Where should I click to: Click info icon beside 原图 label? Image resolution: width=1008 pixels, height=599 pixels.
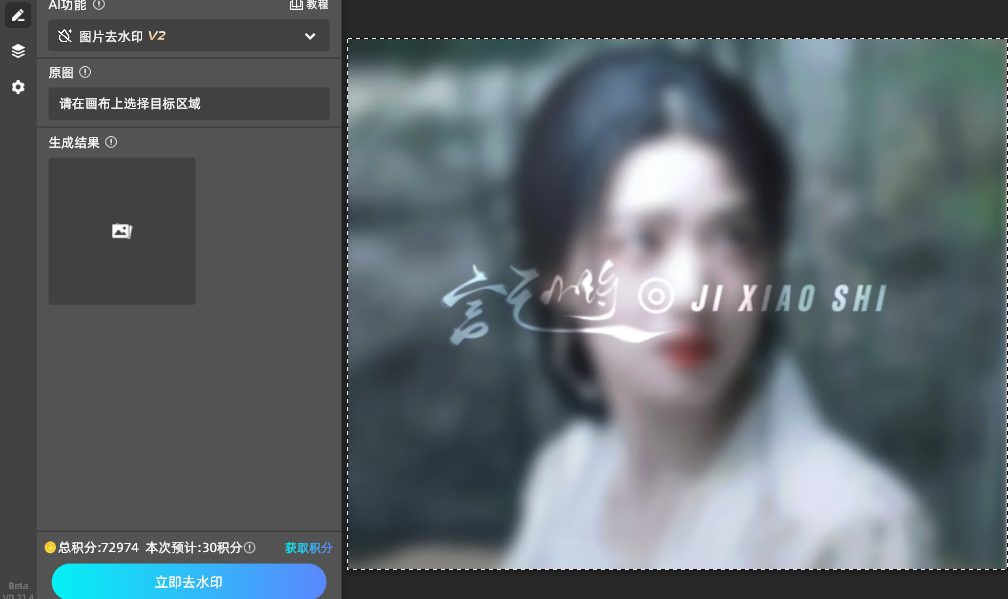85,72
